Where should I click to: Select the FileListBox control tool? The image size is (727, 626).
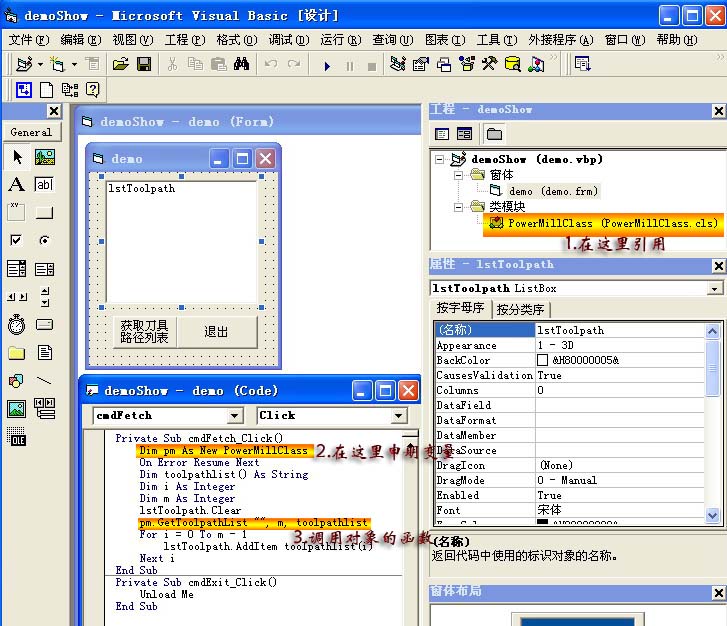click(x=45, y=353)
